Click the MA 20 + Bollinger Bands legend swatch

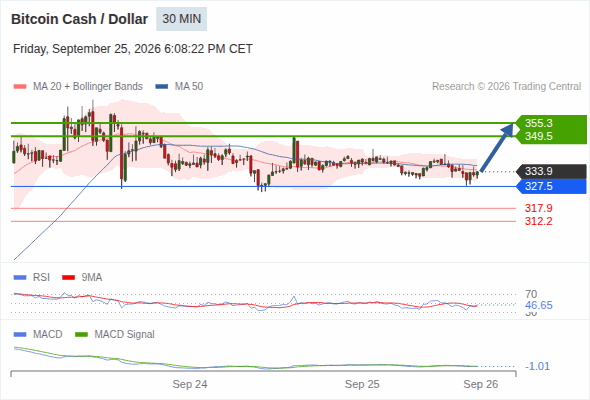pos(20,87)
